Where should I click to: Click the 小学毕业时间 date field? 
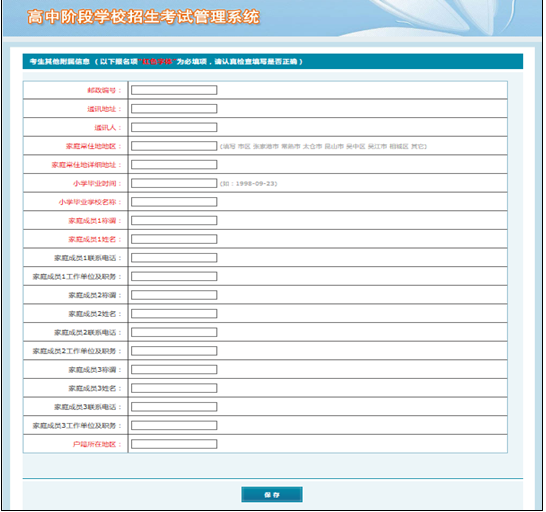coord(174,183)
